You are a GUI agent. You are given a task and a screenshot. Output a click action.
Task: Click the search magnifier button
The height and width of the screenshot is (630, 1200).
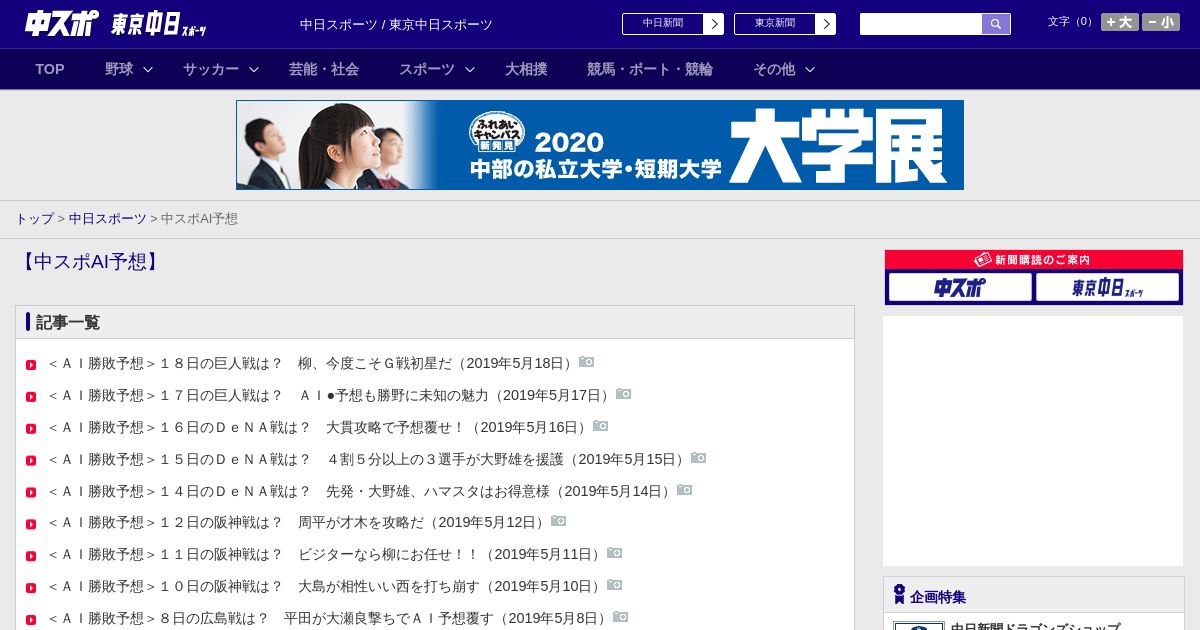point(996,24)
